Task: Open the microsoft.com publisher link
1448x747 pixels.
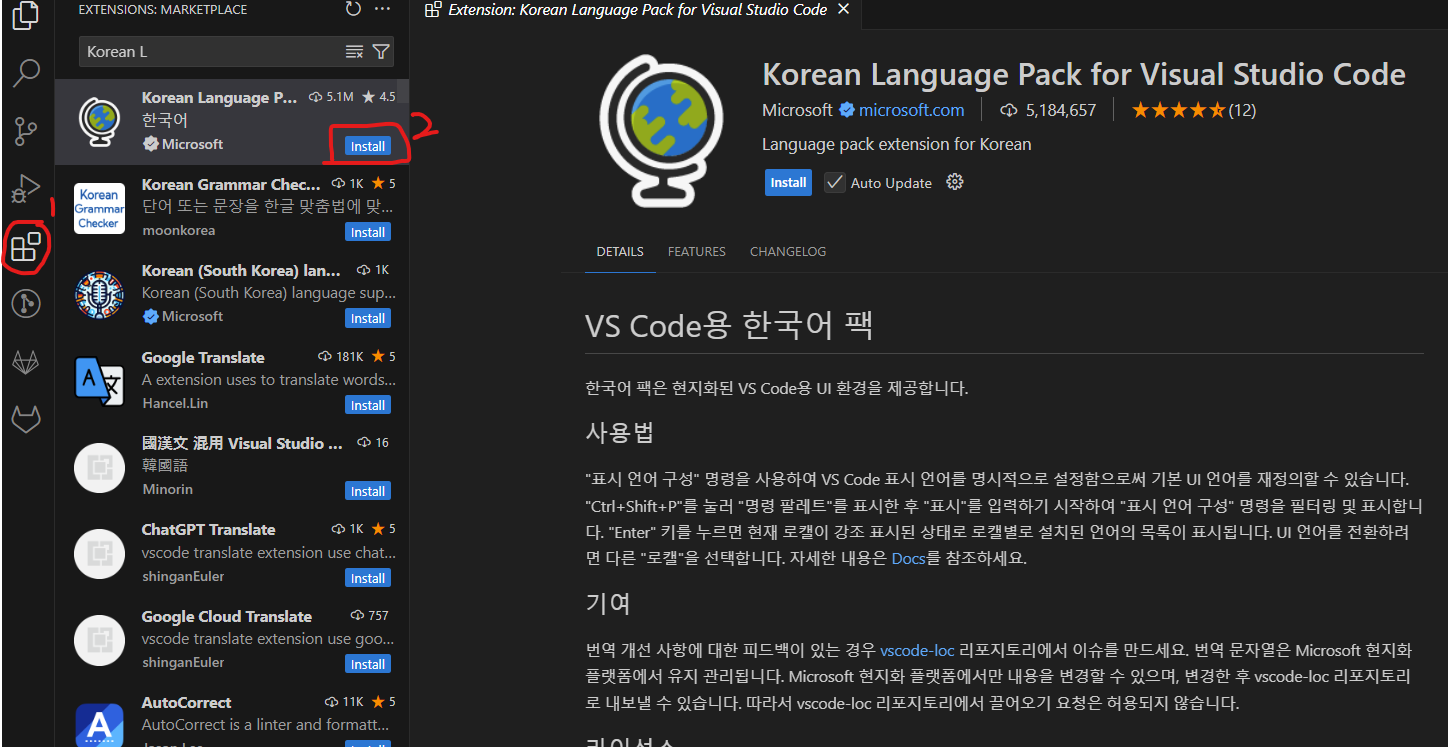Action: pyautogui.click(x=911, y=110)
